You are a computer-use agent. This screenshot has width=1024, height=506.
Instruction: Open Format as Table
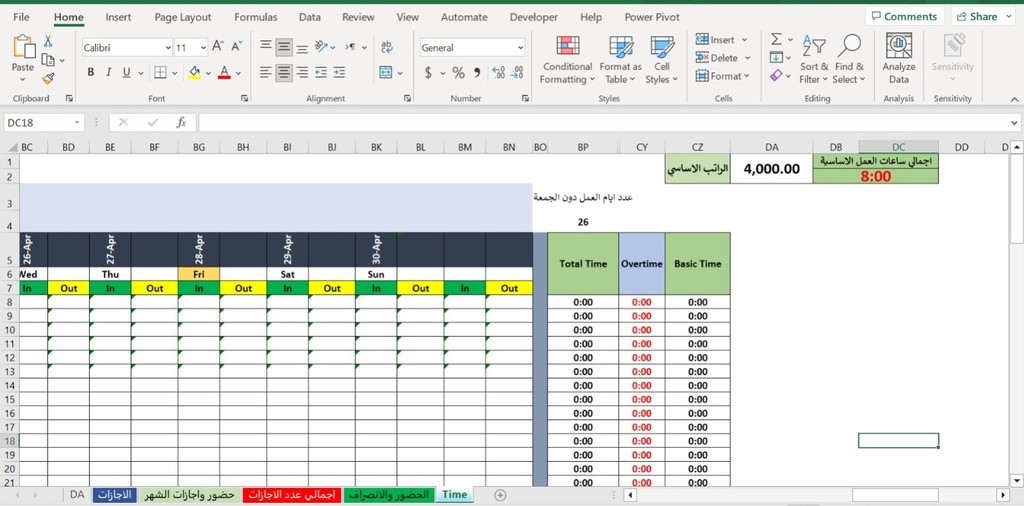(620, 60)
